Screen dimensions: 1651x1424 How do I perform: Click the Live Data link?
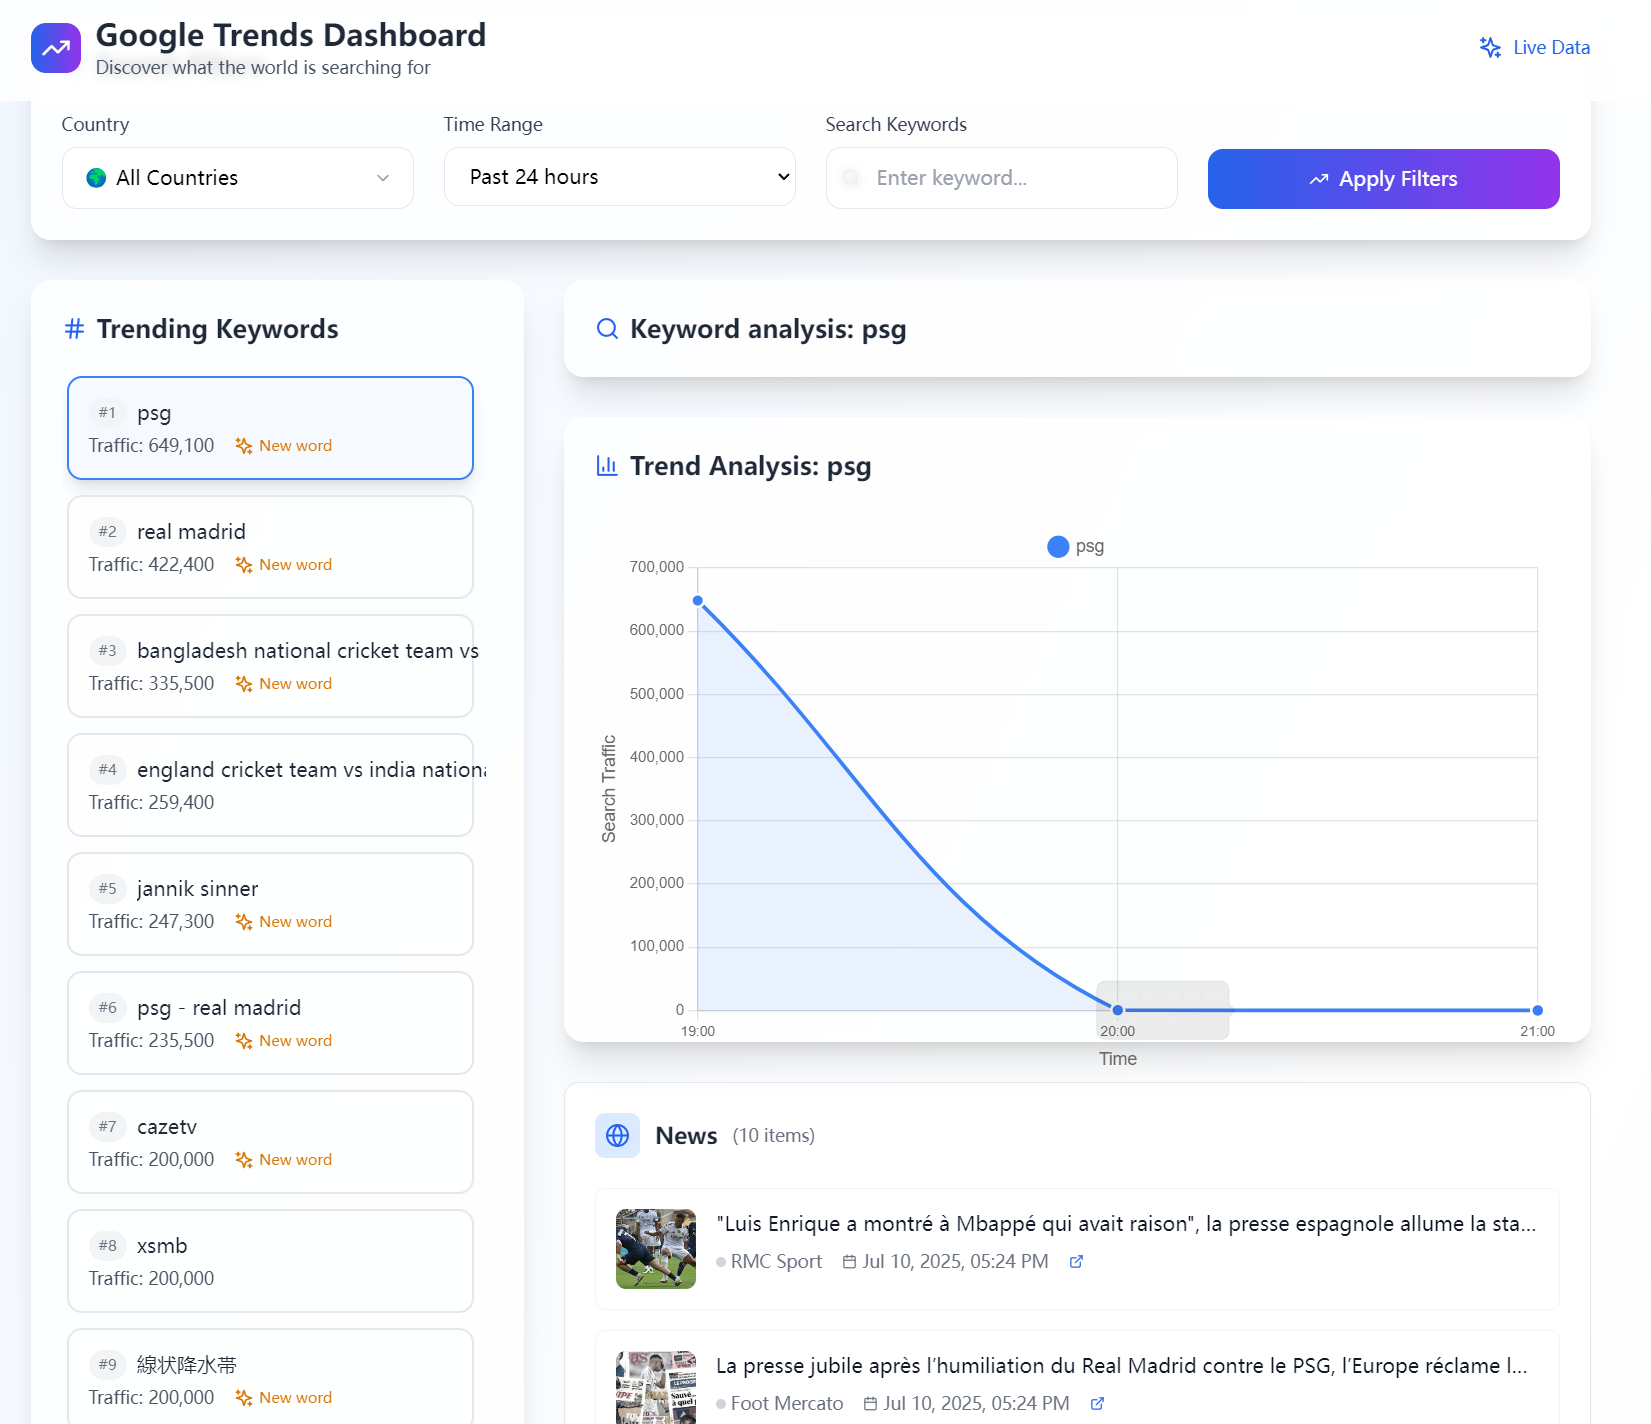coord(1535,47)
